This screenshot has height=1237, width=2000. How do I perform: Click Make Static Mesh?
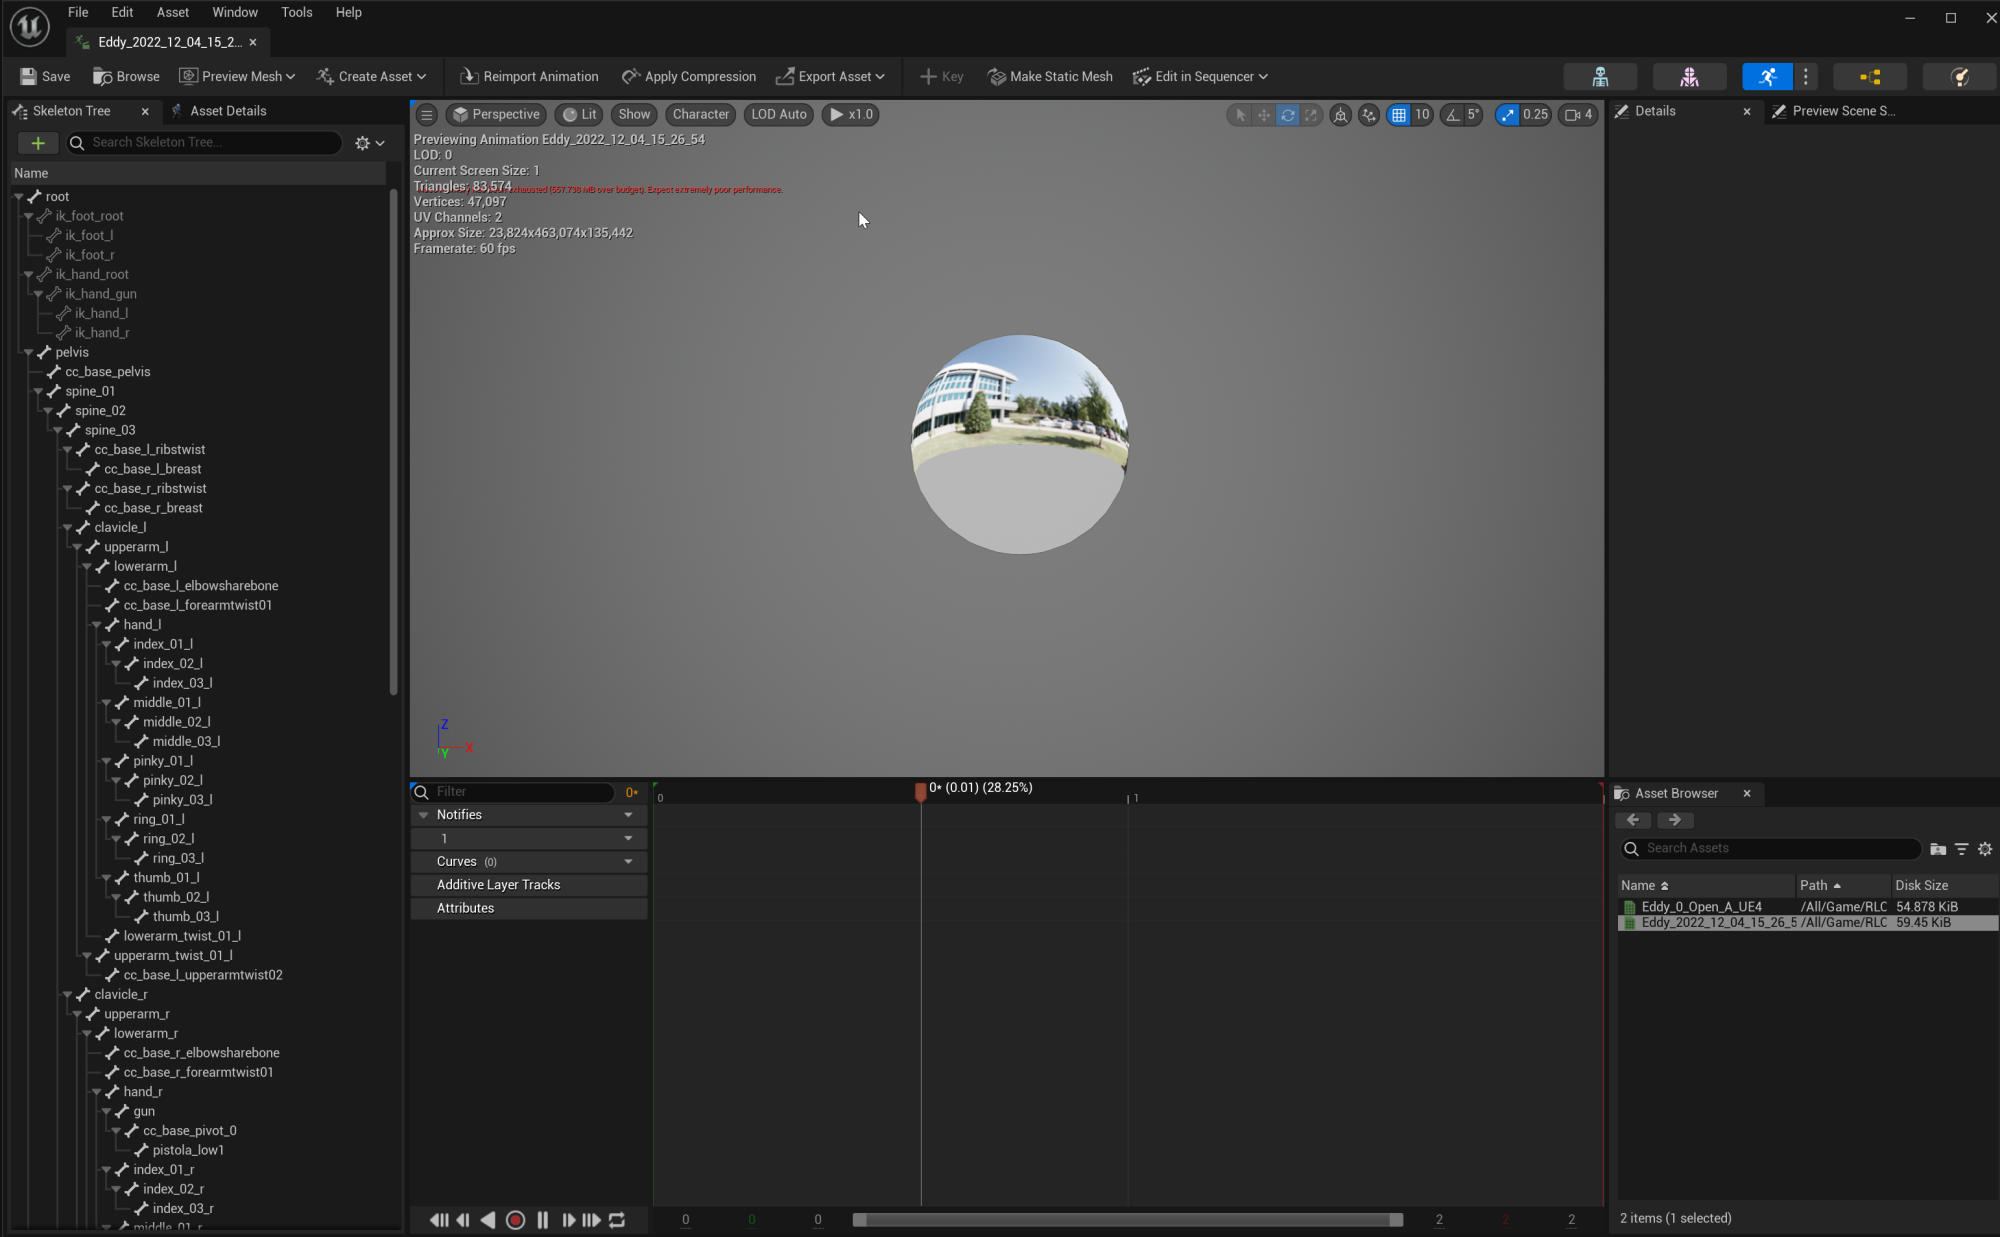[x=1050, y=76]
